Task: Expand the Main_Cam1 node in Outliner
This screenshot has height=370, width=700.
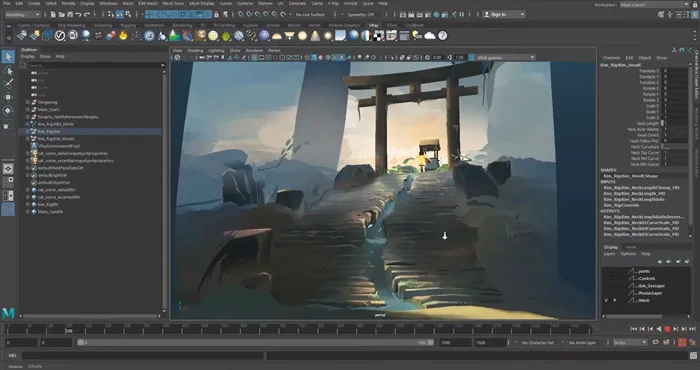Action: tap(27, 109)
